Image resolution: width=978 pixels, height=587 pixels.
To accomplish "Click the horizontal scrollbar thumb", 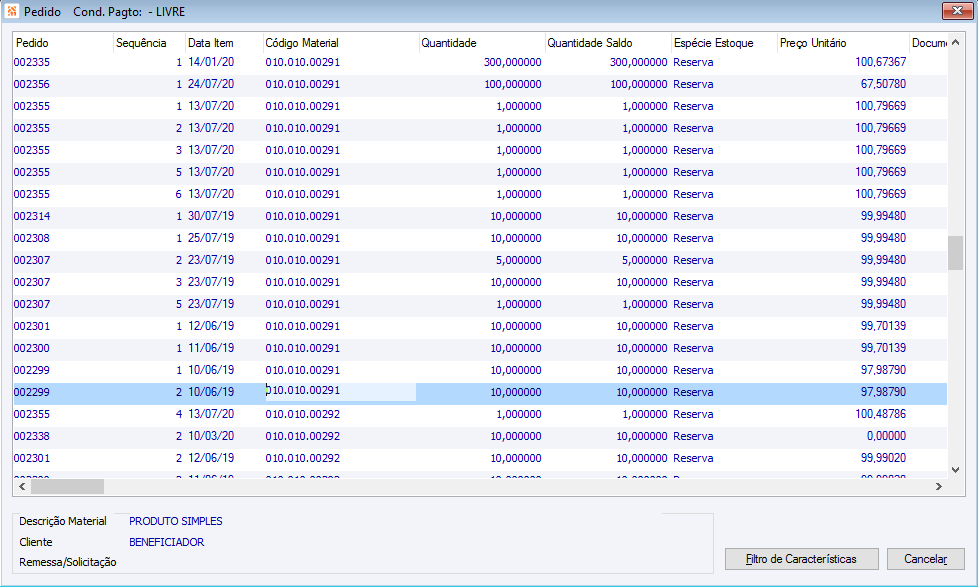I will pyautogui.click(x=67, y=487).
